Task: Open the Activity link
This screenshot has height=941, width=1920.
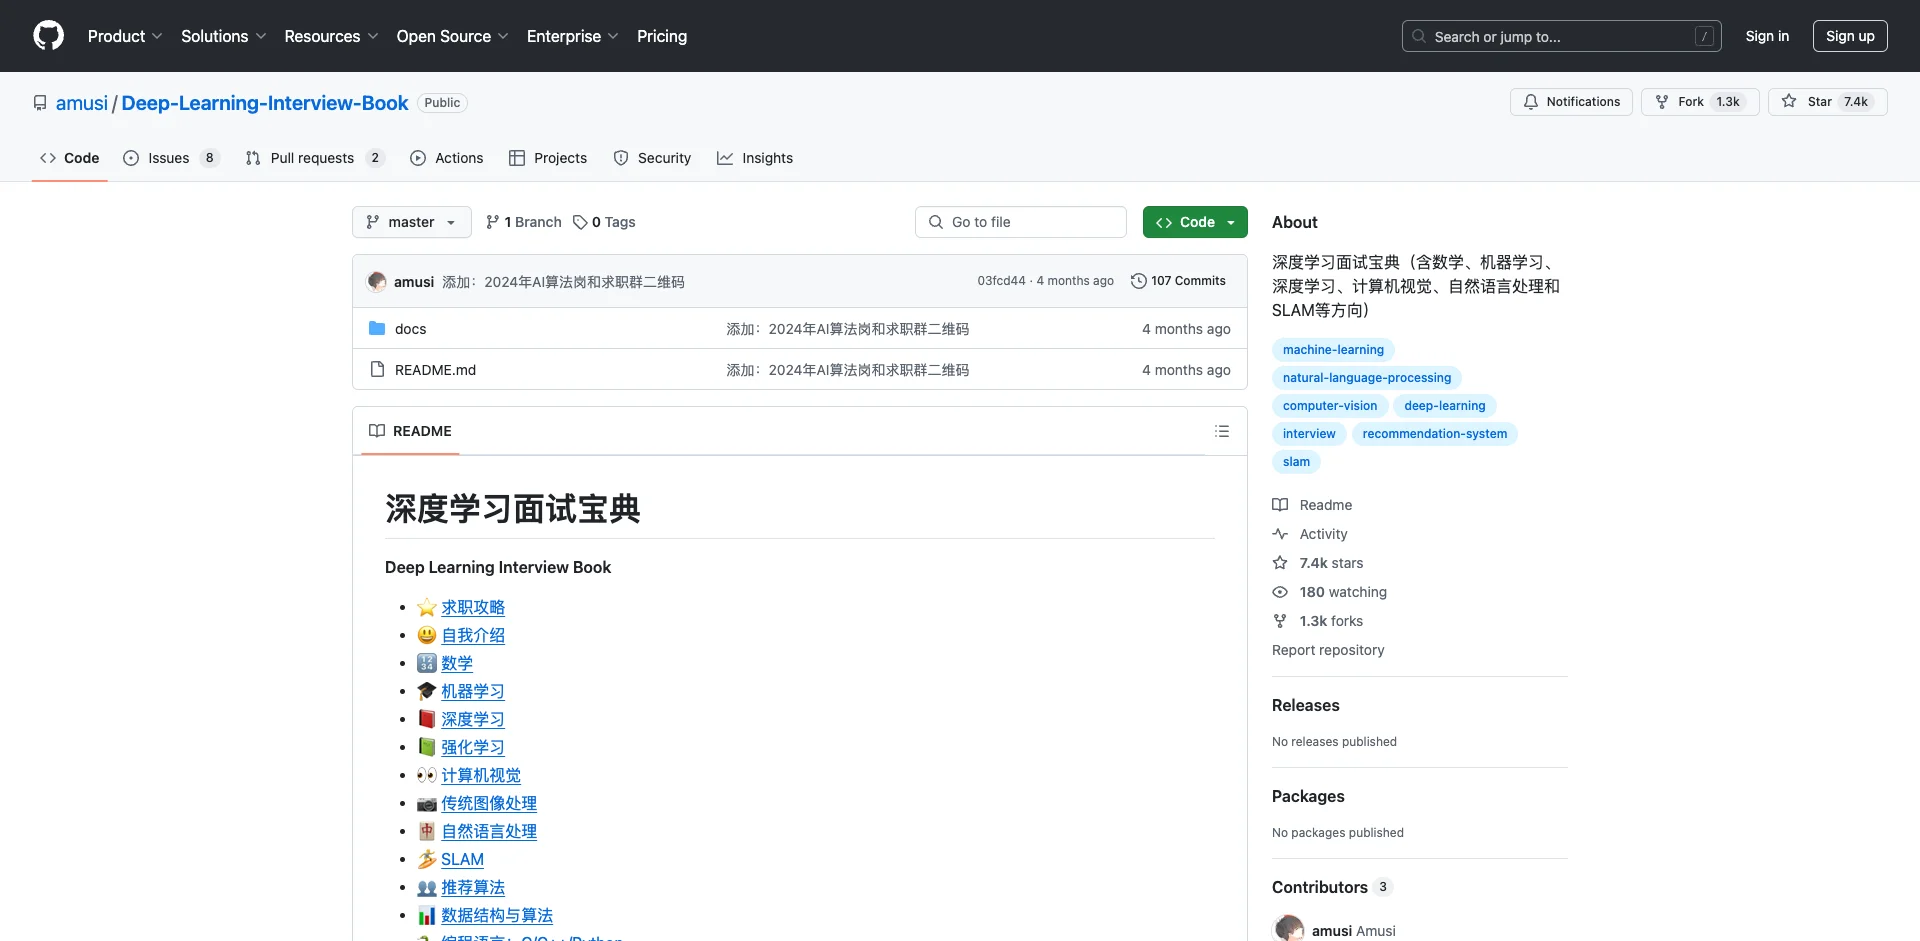Action: point(1310,534)
